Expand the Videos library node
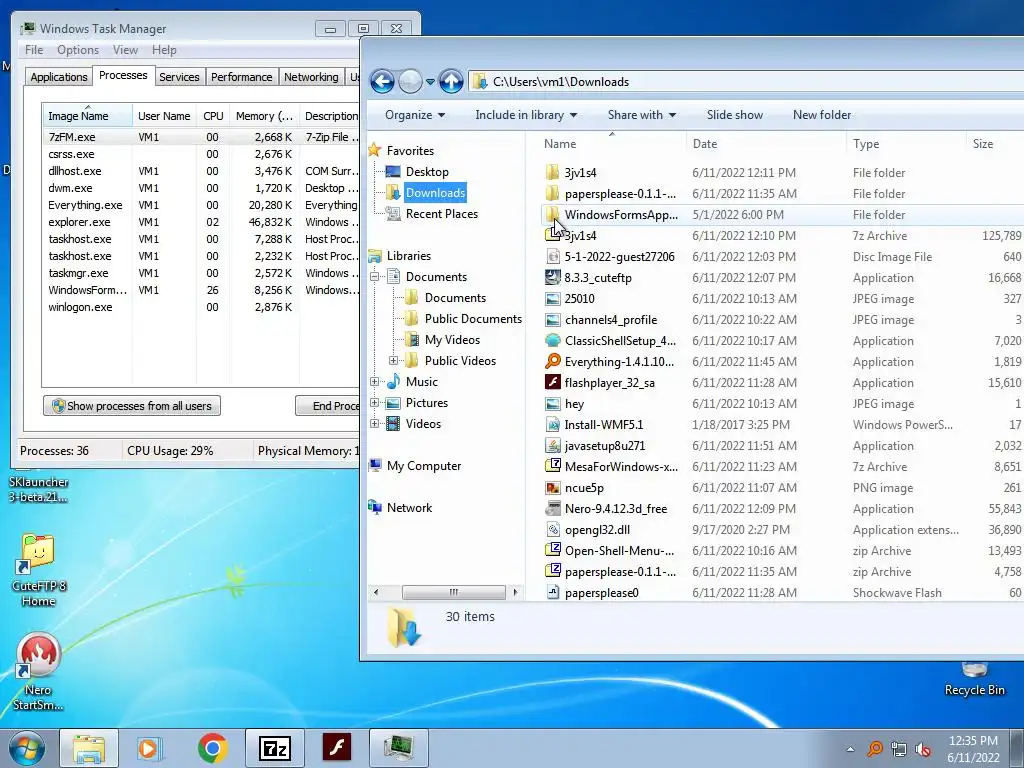 pyautogui.click(x=374, y=423)
